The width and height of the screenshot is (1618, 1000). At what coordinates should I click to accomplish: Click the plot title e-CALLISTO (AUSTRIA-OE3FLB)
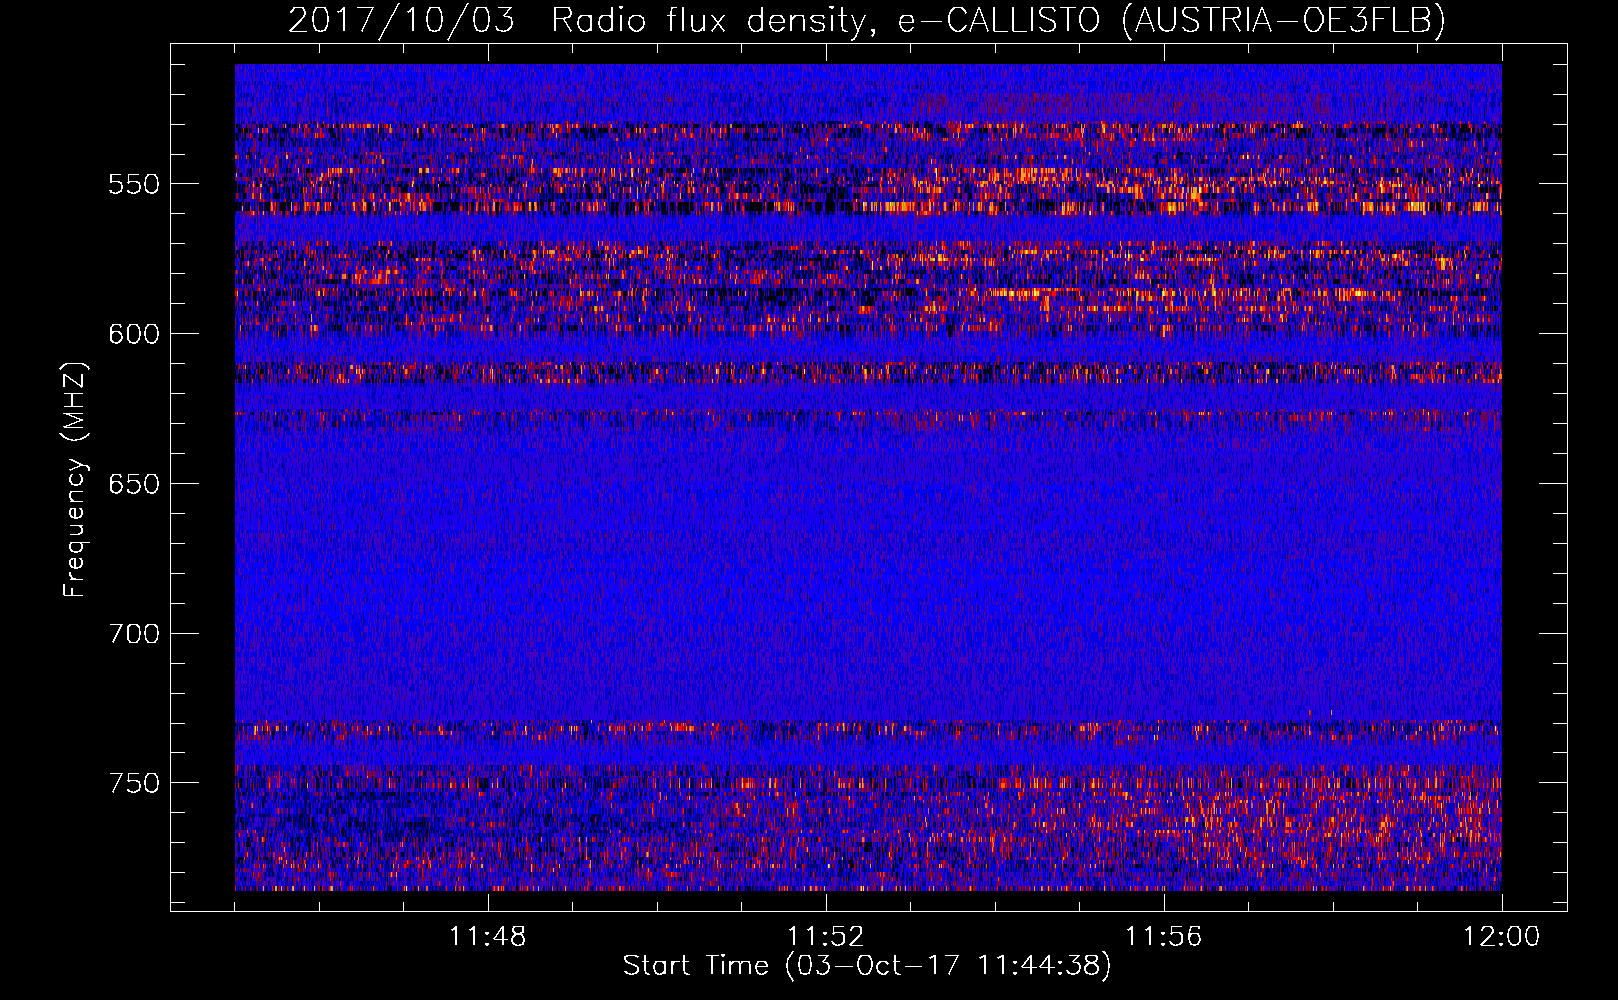(1172, 20)
